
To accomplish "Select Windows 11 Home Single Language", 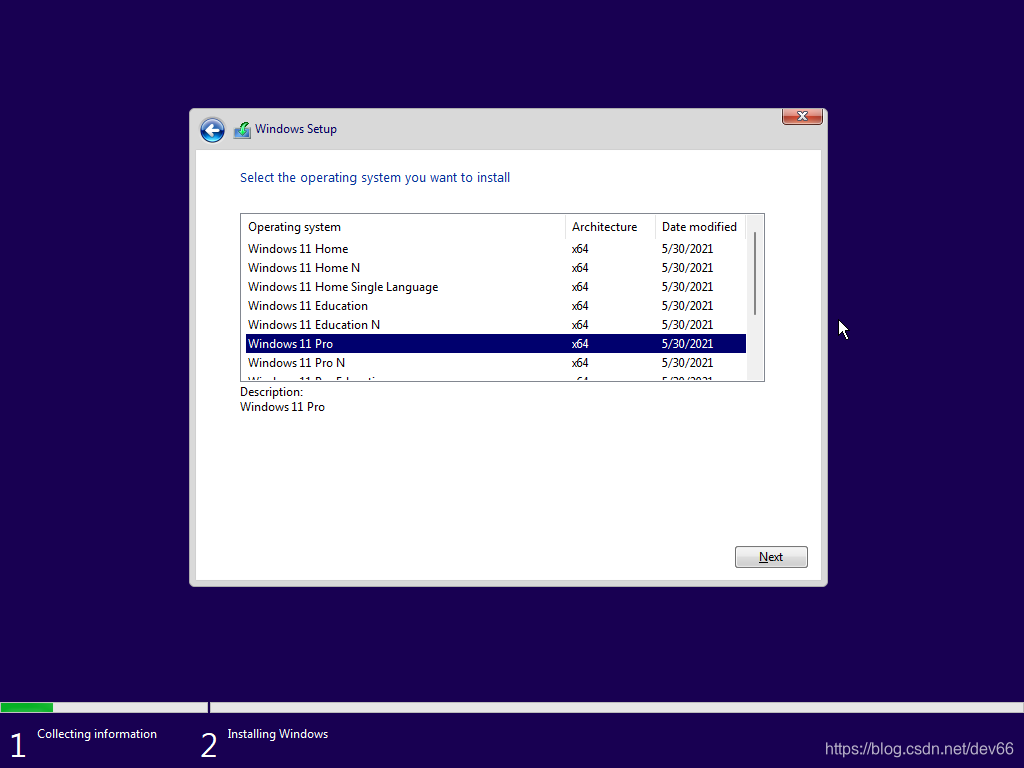I will pos(496,287).
